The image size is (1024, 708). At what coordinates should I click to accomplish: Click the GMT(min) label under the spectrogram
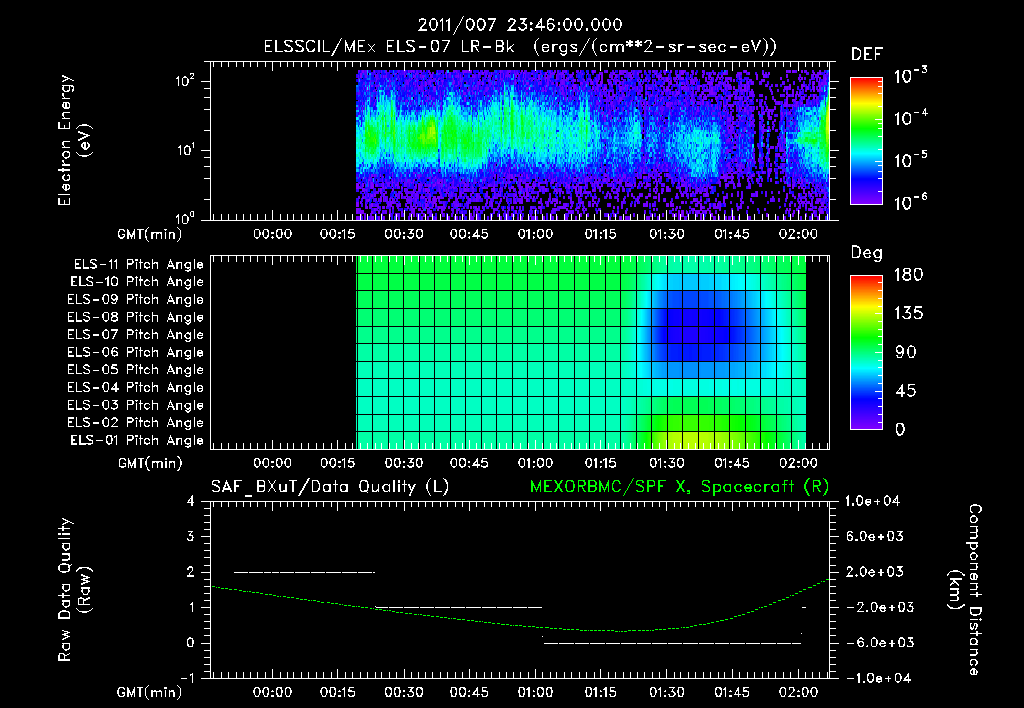pos(150,234)
